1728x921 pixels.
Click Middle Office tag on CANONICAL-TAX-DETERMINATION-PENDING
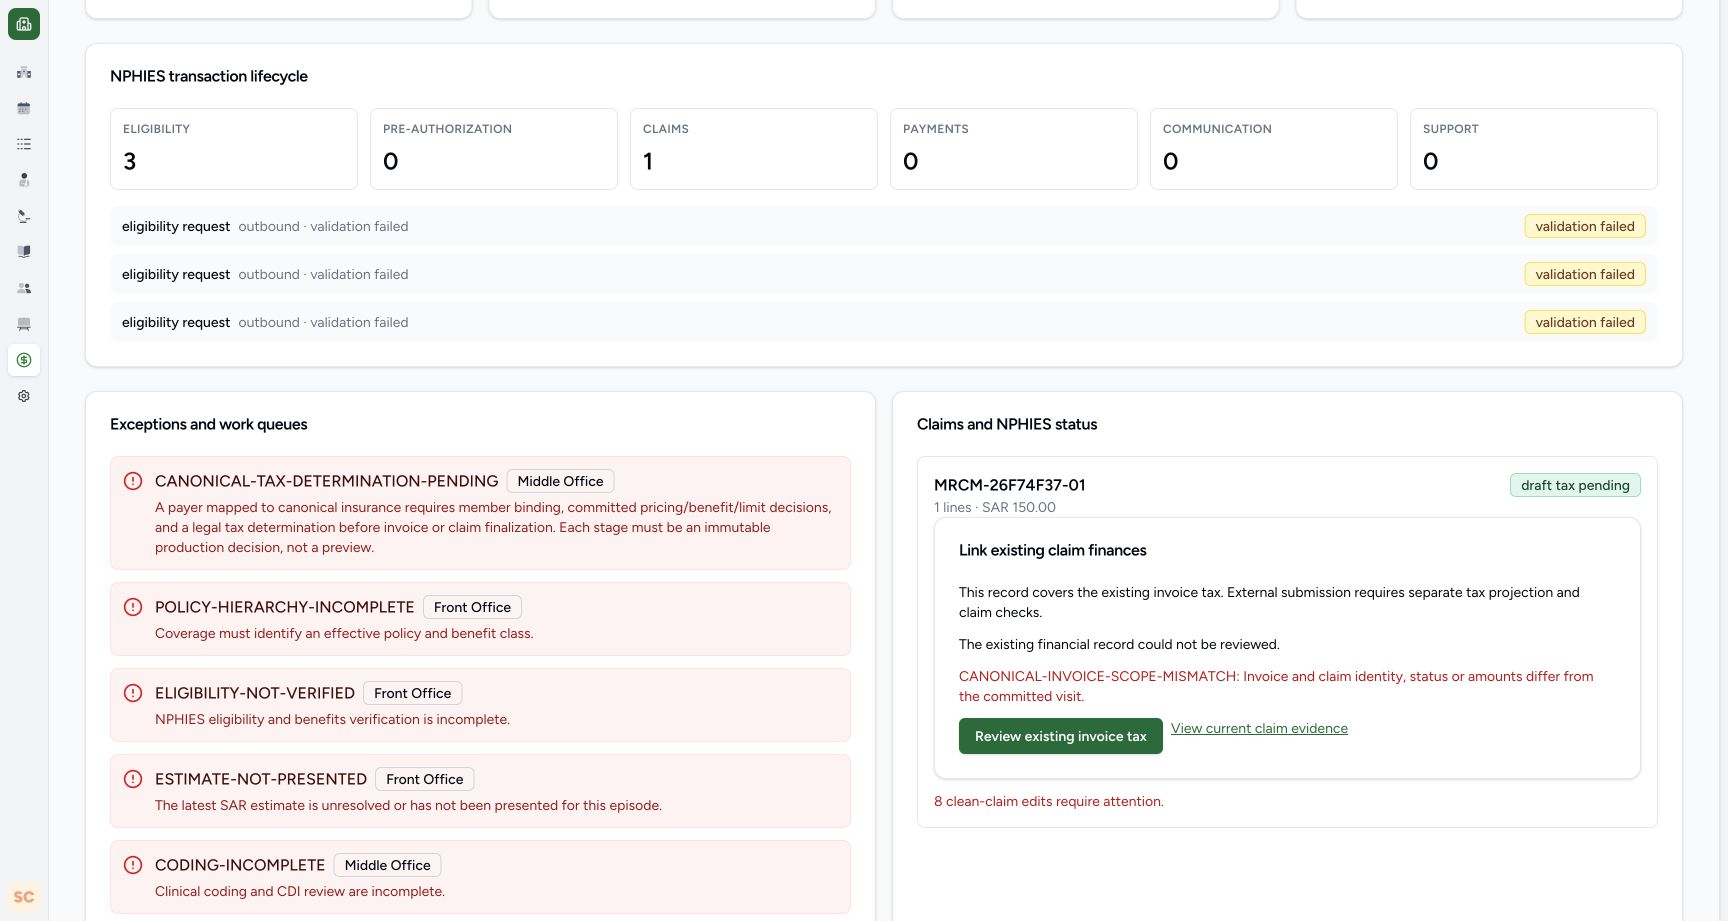(560, 481)
